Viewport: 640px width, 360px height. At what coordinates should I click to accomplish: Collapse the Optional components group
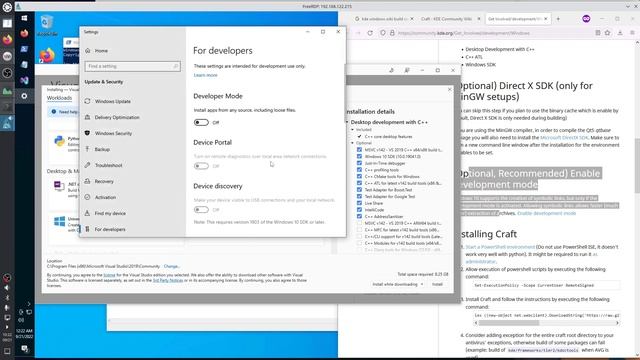pos(353,143)
